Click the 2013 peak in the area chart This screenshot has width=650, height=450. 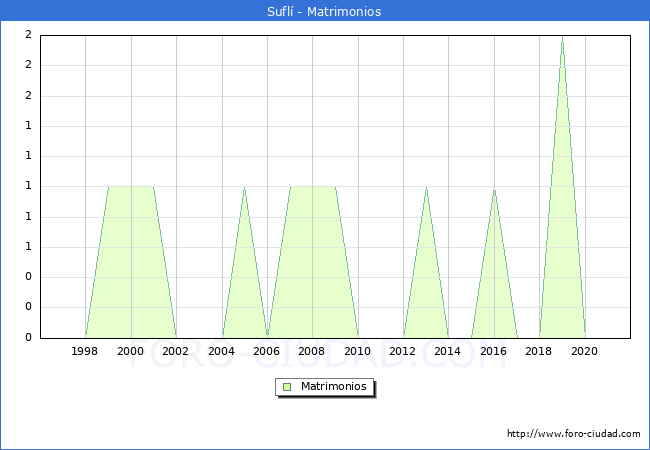click(x=426, y=188)
